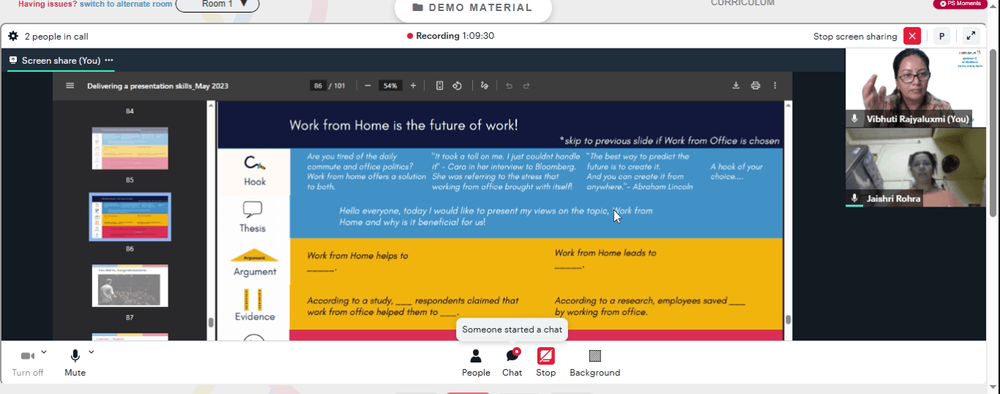
Task: Click 'Someone started a chat' tooltip
Action: pos(512,330)
